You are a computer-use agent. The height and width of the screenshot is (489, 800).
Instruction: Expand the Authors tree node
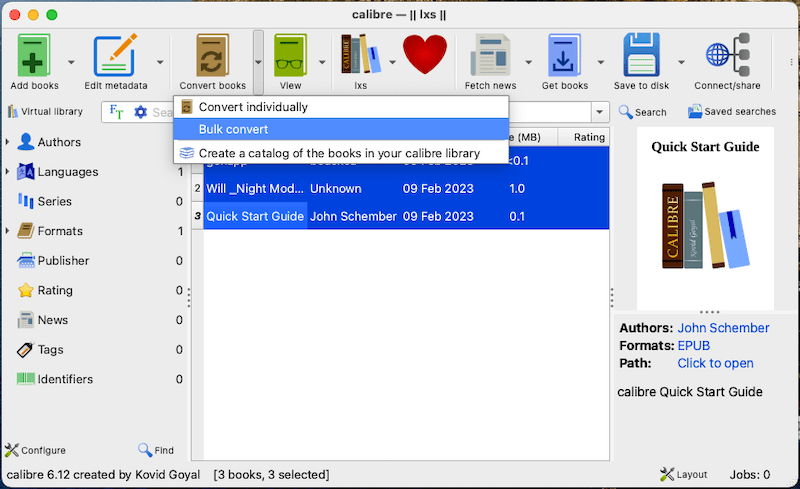[7, 141]
